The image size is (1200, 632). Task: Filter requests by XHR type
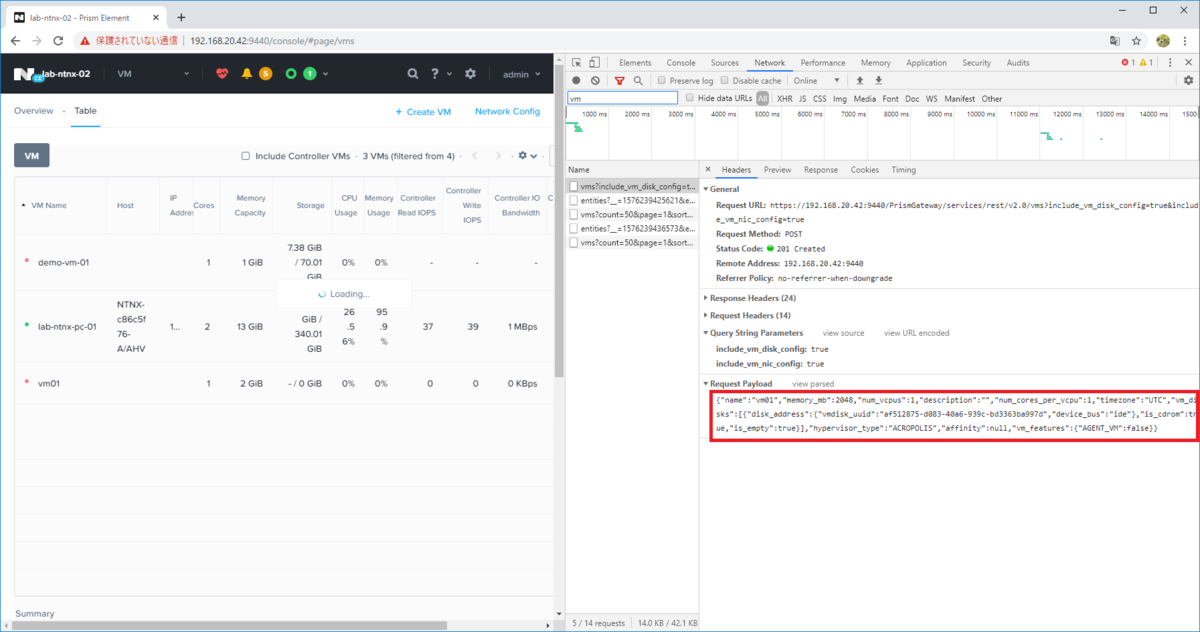(785, 99)
